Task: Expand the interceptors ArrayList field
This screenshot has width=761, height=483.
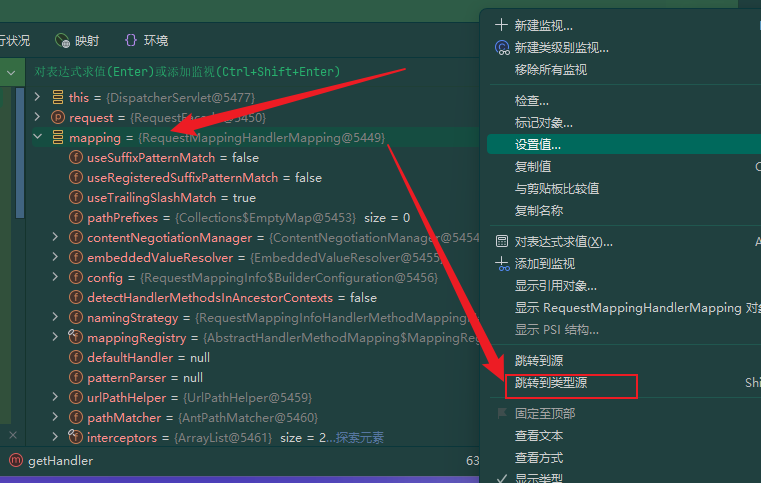Action: coord(55,437)
